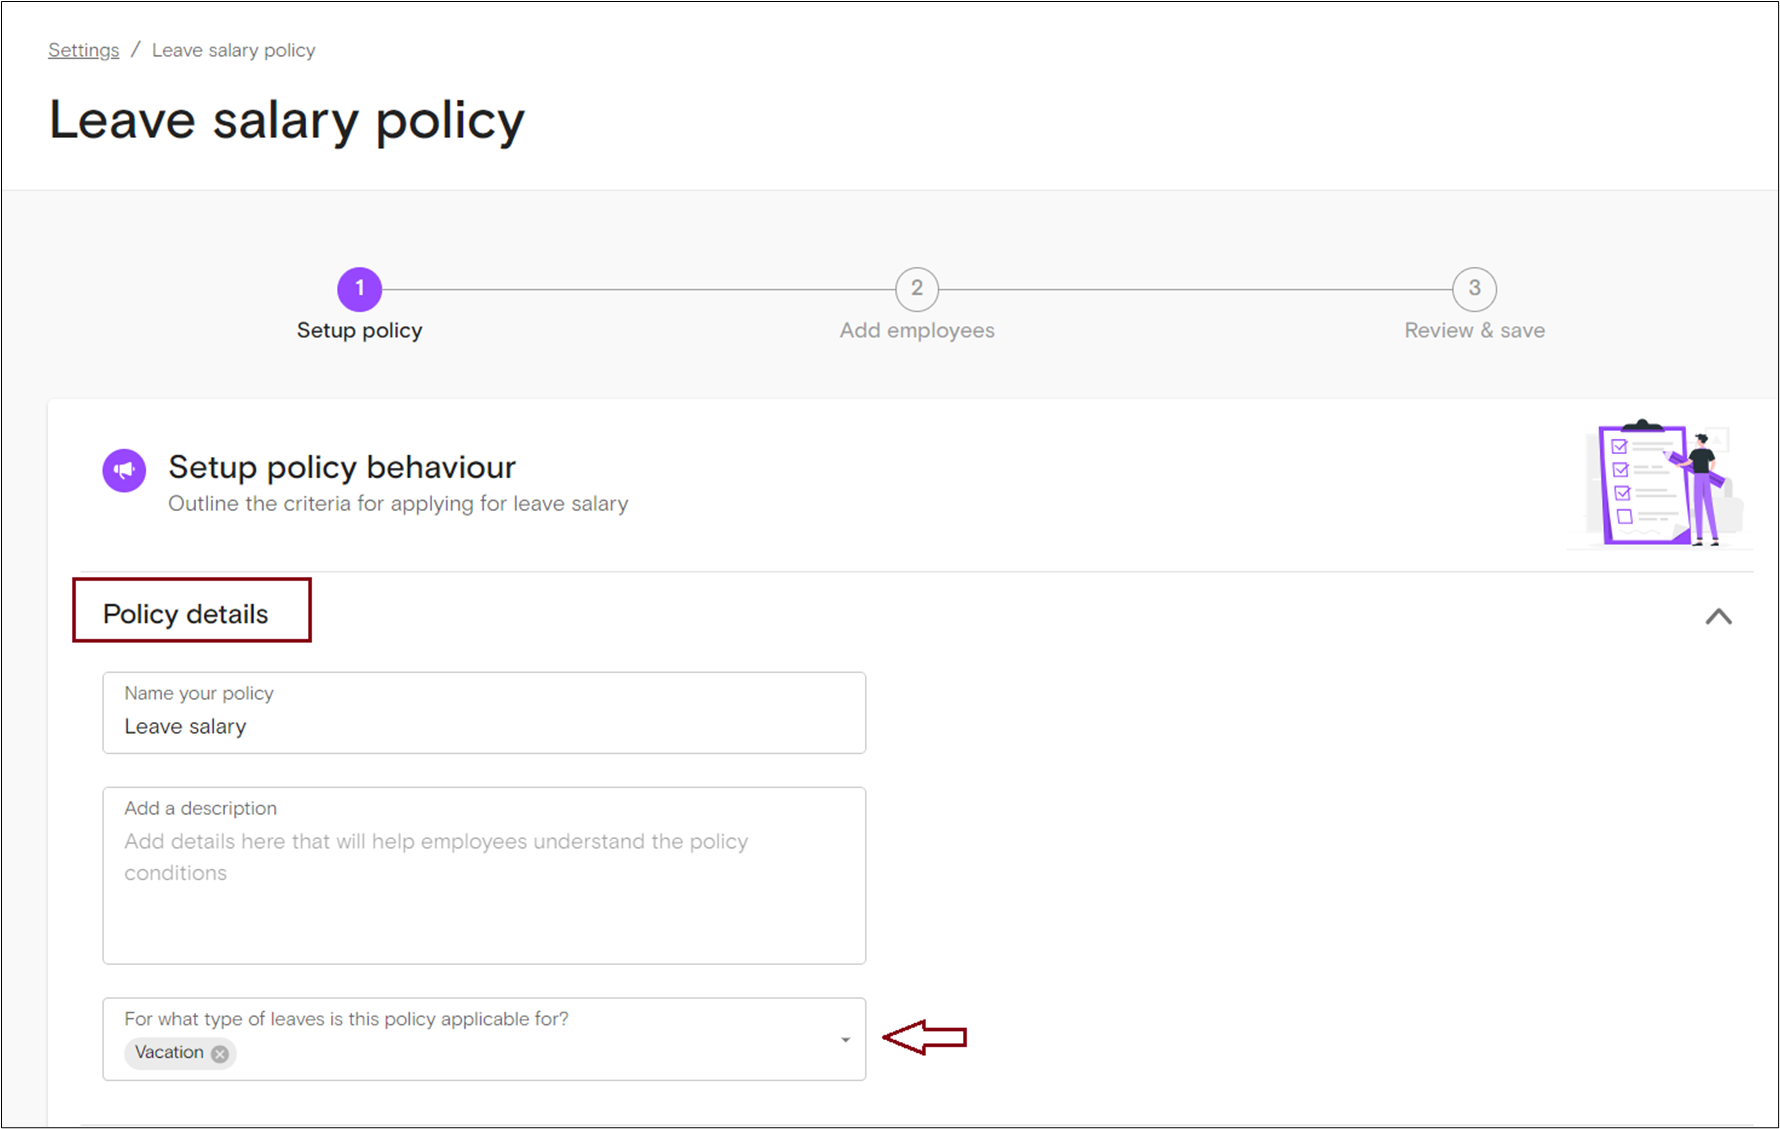Select the Add employees step label
This screenshot has width=1780, height=1129.
coord(916,331)
